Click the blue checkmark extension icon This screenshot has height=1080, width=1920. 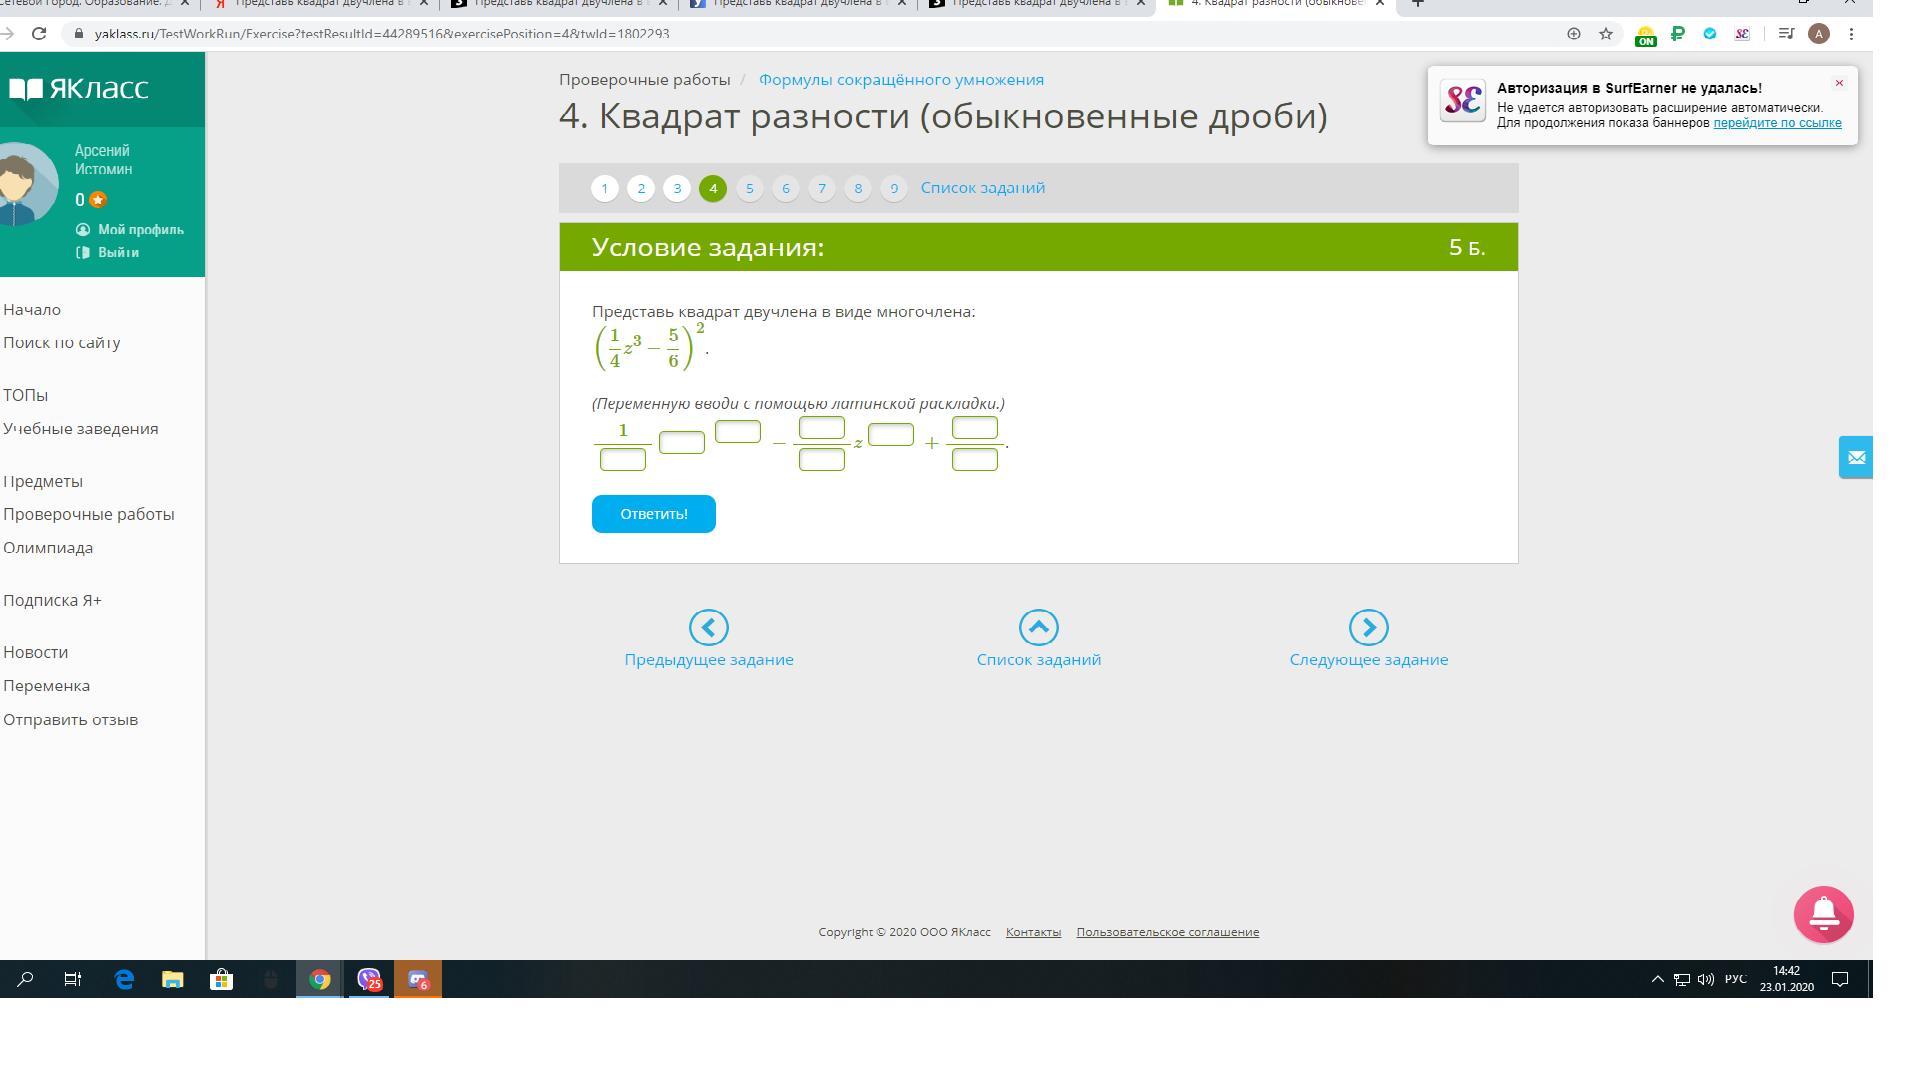[x=1710, y=34]
